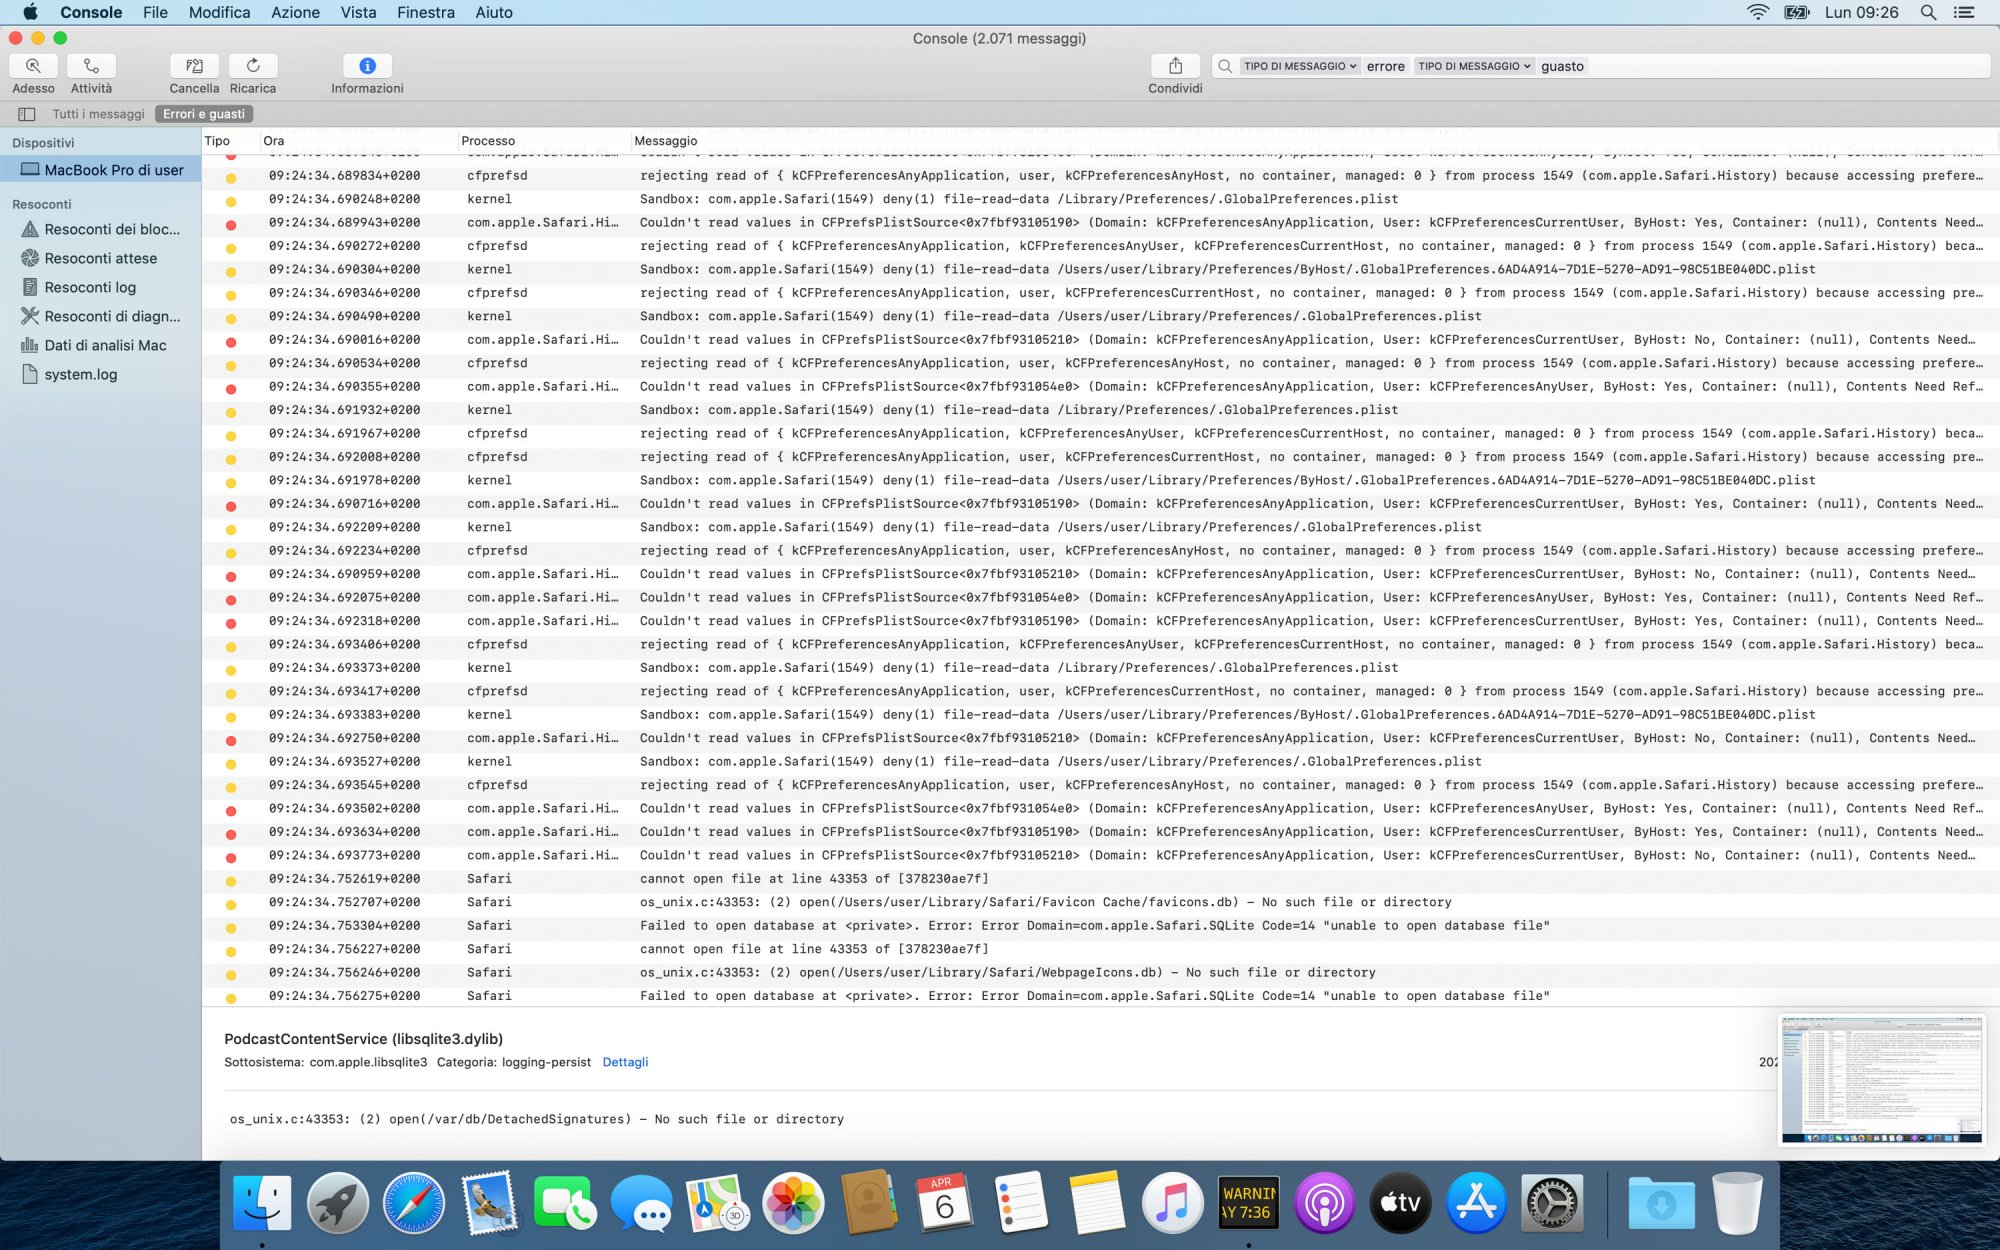Select com.apple.Safari.Hi row at 09:24:34.689943
The image size is (2000, 1250).
1100,222
